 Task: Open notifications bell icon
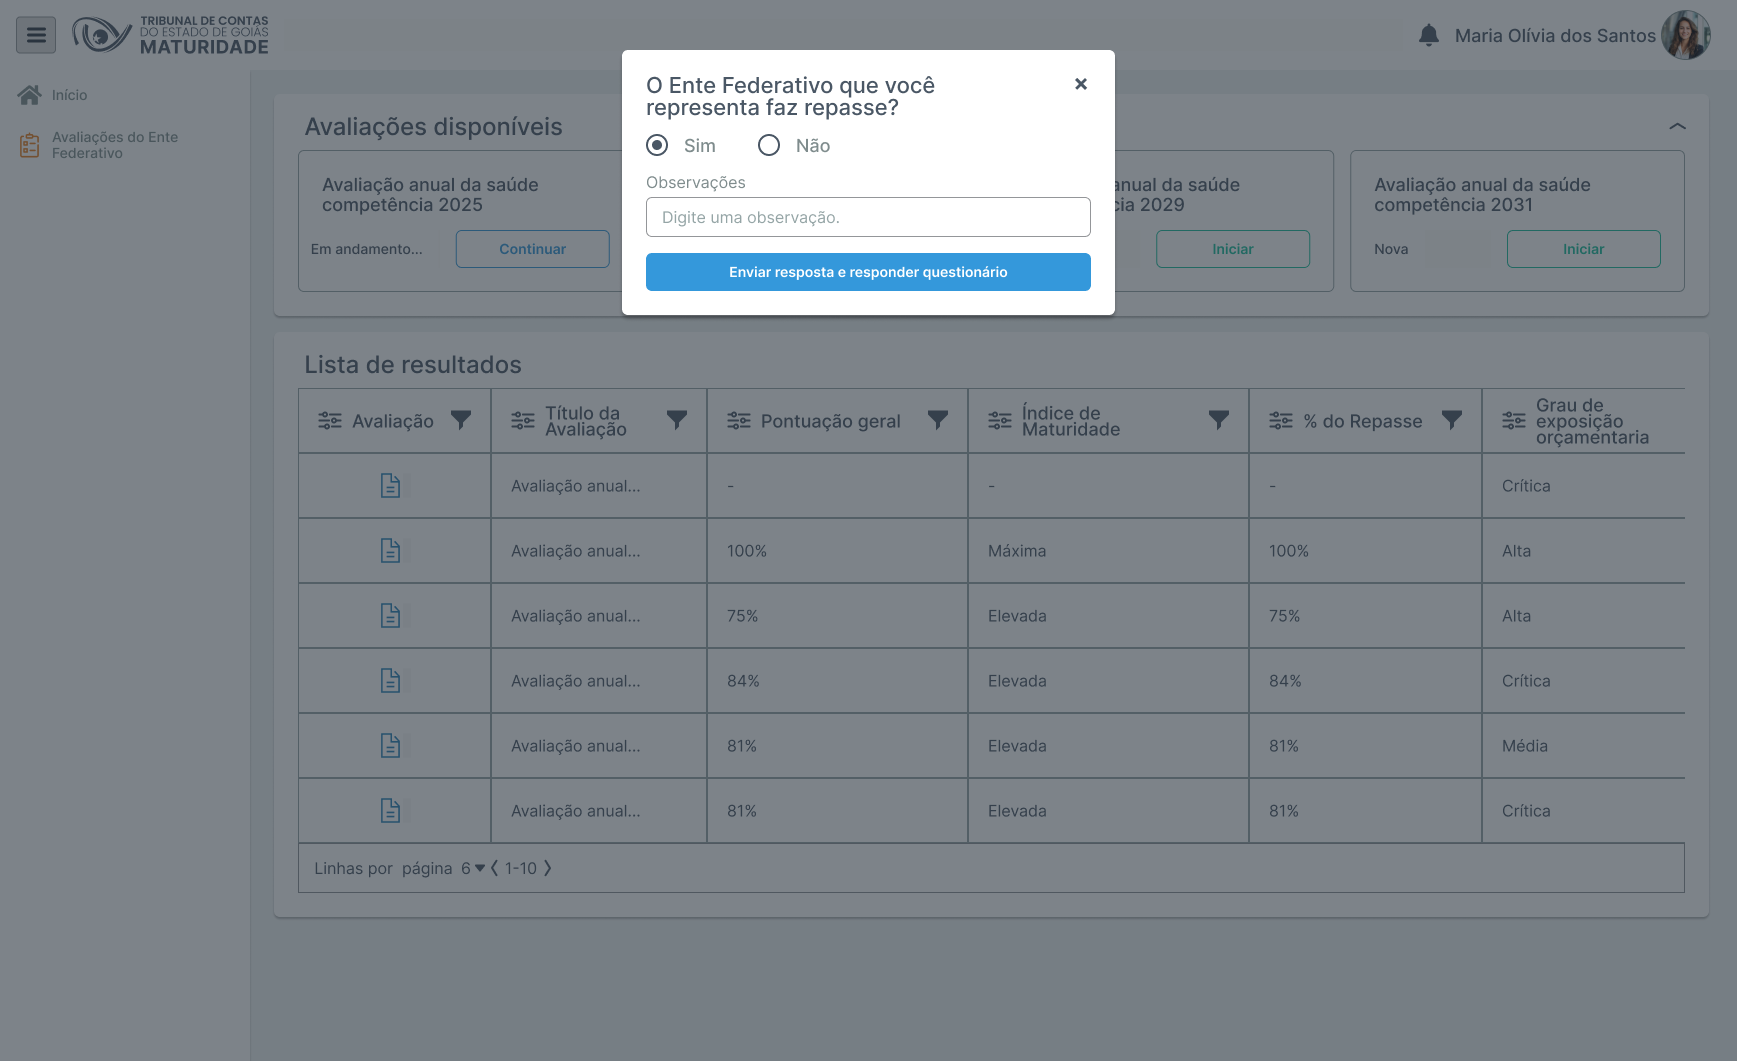[x=1429, y=35]
